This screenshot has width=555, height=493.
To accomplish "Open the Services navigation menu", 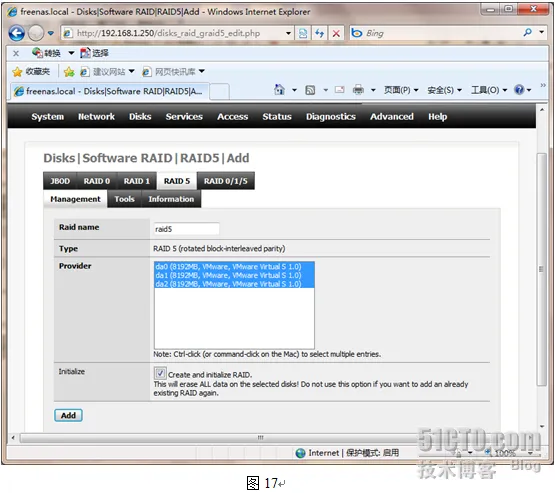I will pyautogui.click(x=184, y=117).
